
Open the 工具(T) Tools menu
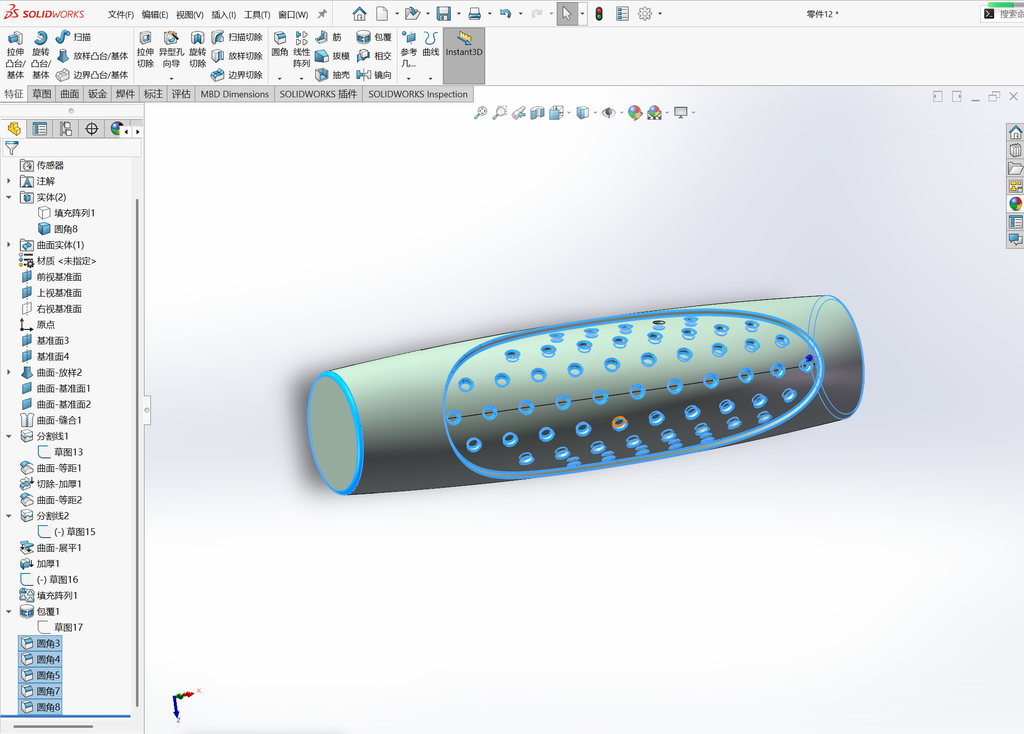click(257, 14)
